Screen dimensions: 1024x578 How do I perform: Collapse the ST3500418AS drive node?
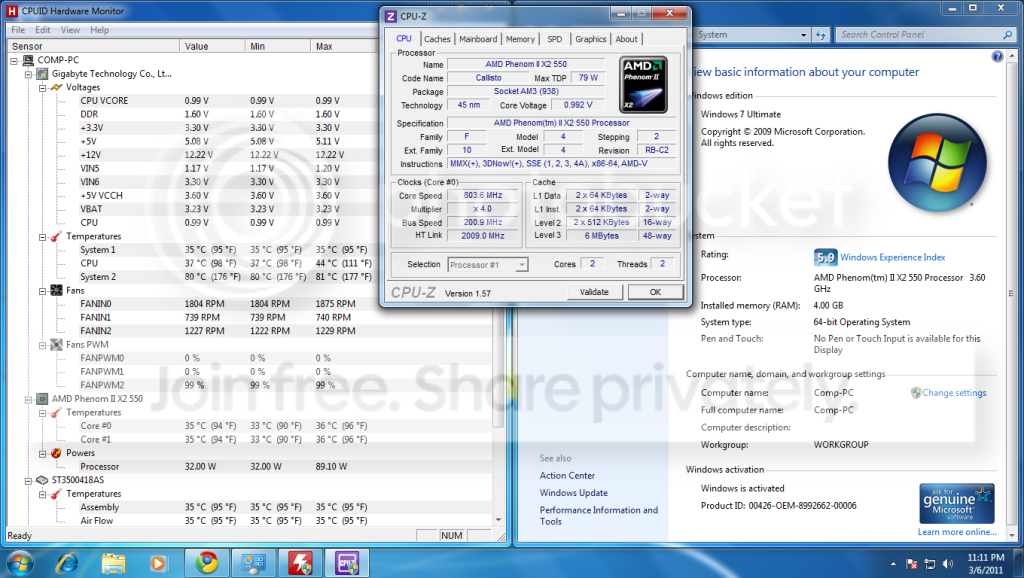[x=29, y=480]
